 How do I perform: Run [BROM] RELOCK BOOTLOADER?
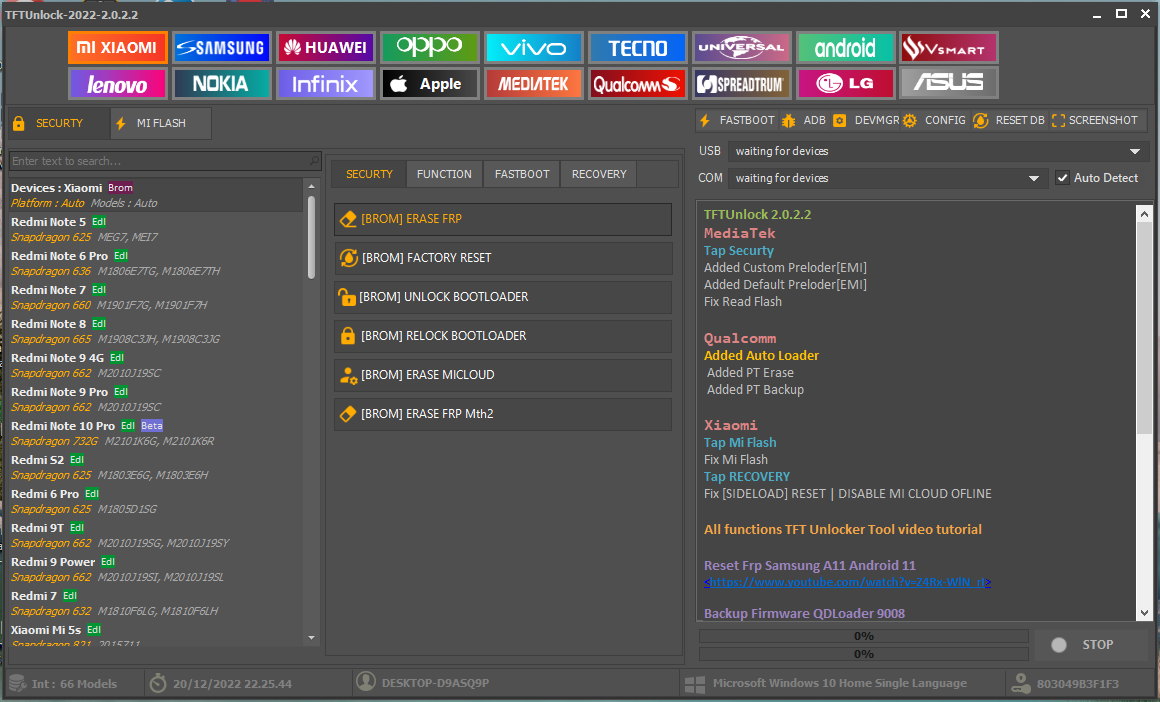pyautogui.click(x=503, y=336)
